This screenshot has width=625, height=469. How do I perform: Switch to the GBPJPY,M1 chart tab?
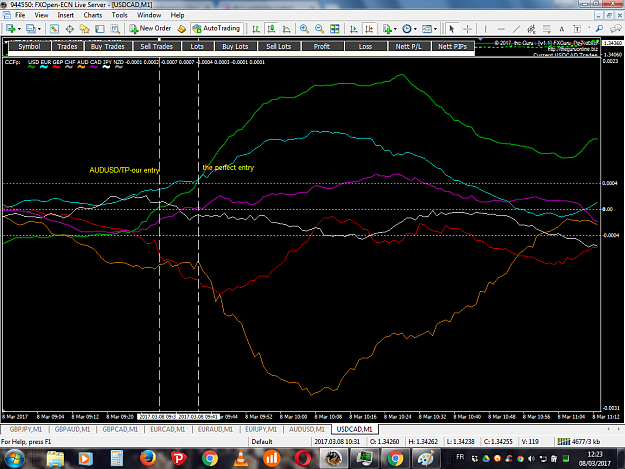tap(26, 429)
